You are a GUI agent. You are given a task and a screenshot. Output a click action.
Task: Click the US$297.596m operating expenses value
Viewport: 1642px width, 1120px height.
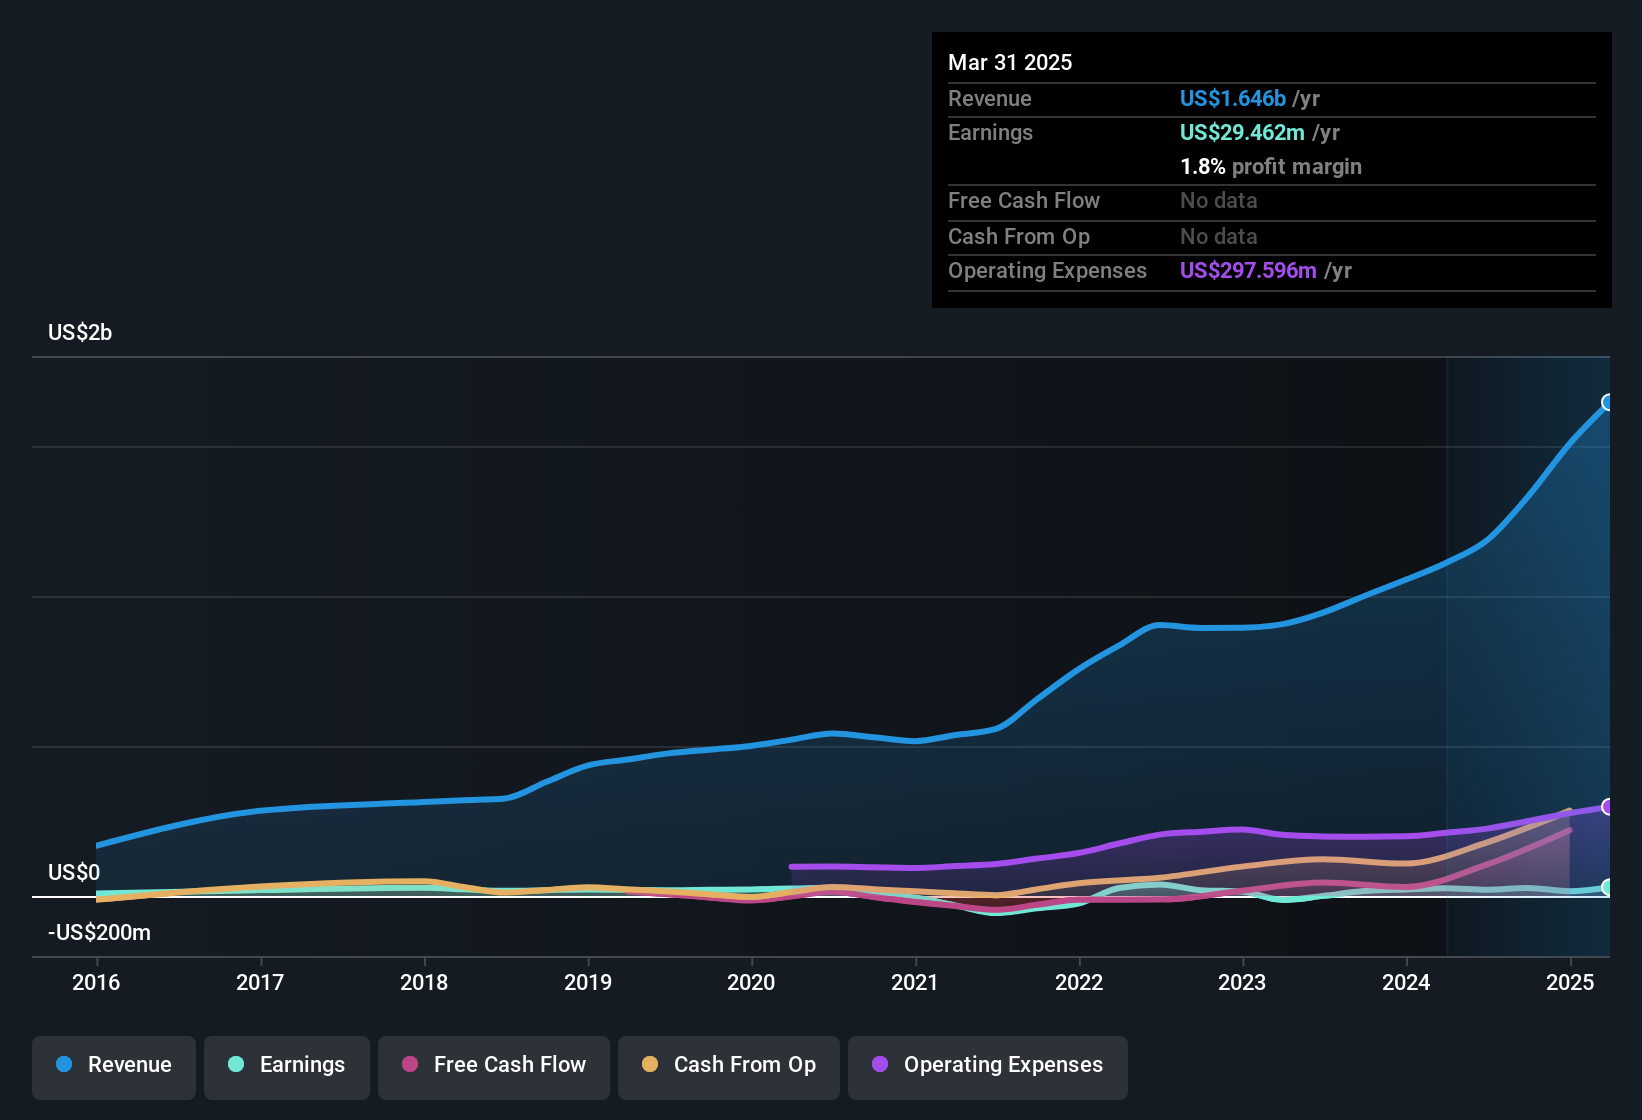tap(1248, 270)
